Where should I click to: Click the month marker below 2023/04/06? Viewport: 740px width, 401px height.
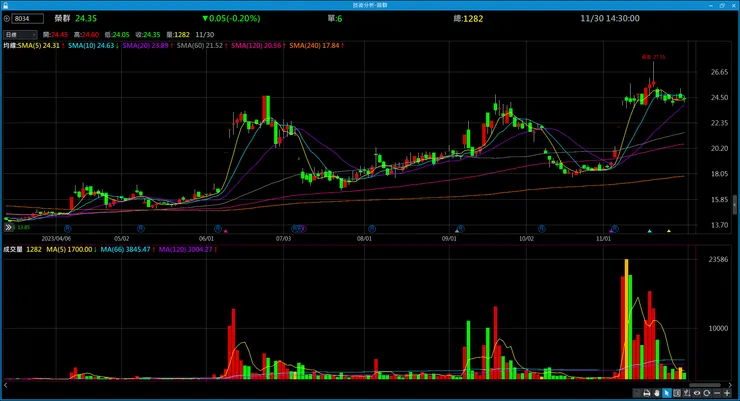pos(67,228)
